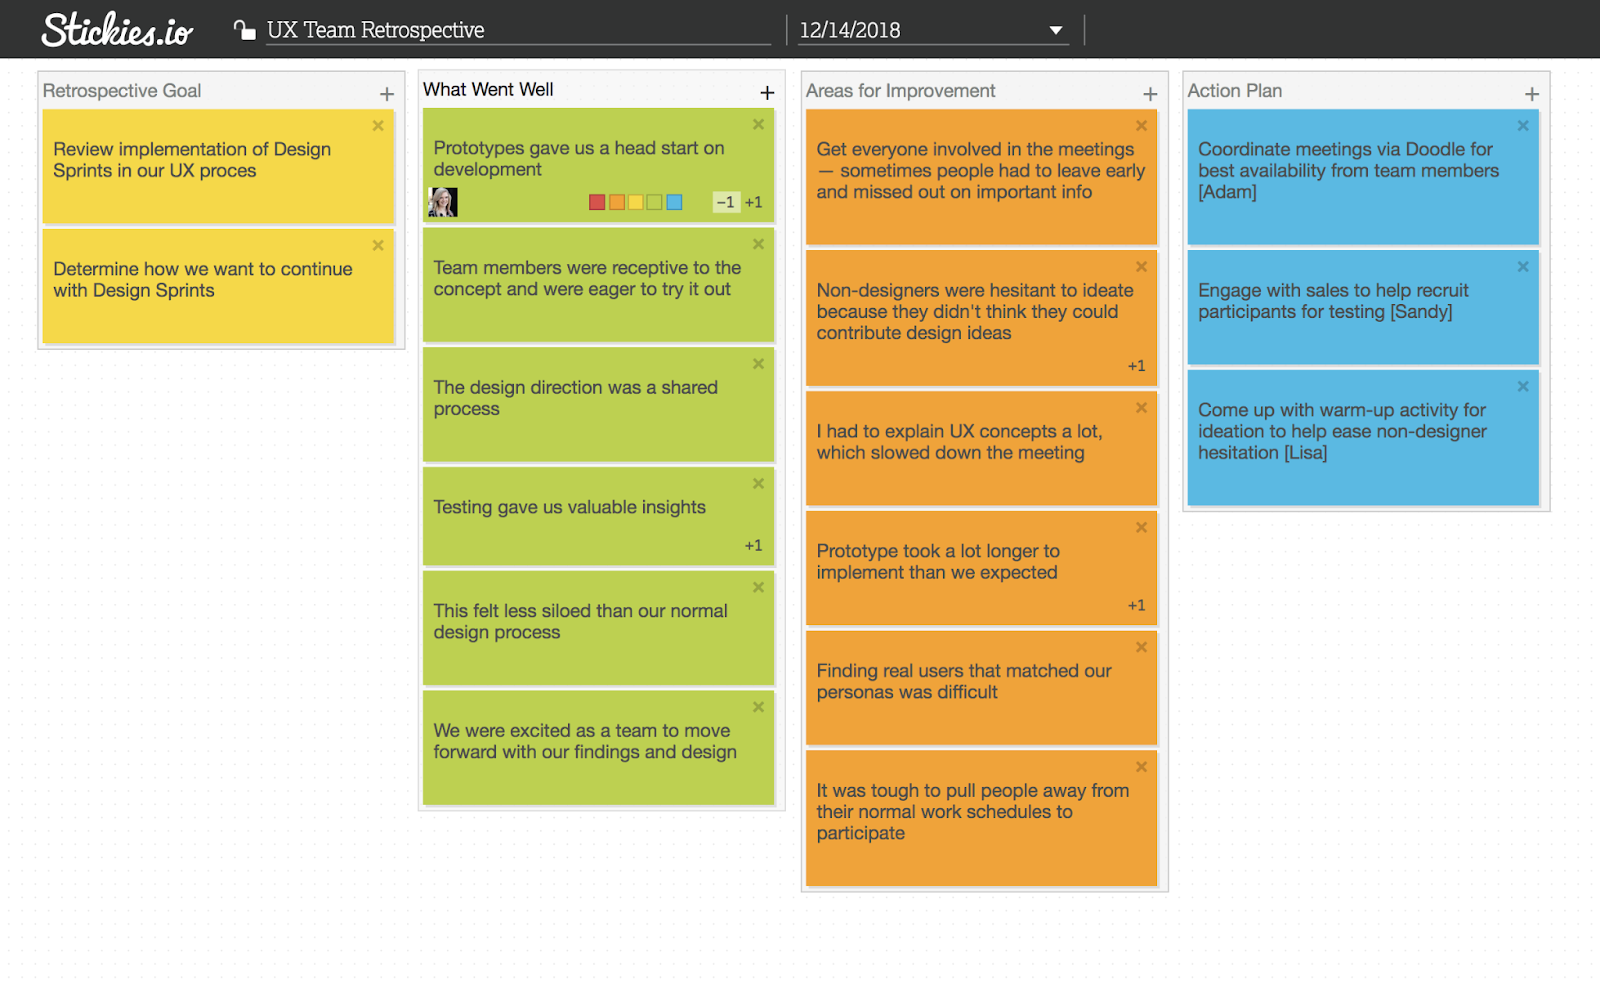Delete the "Testing gave us valuable insights" sticky
Viewport: 1600px width, 983px height.
pos(758,483)
